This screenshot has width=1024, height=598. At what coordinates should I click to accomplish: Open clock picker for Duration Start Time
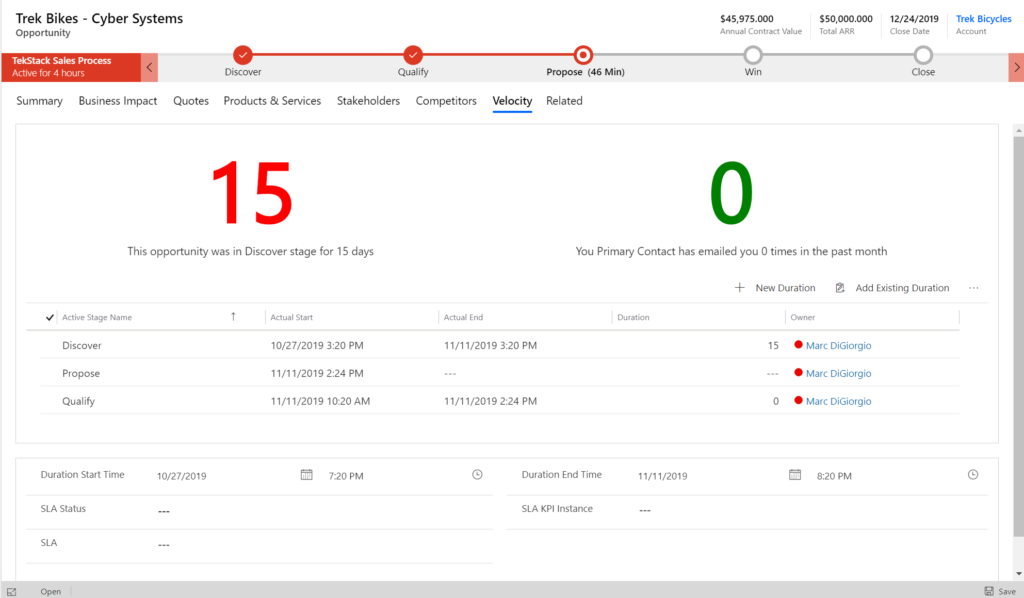(x=477, y=475)
